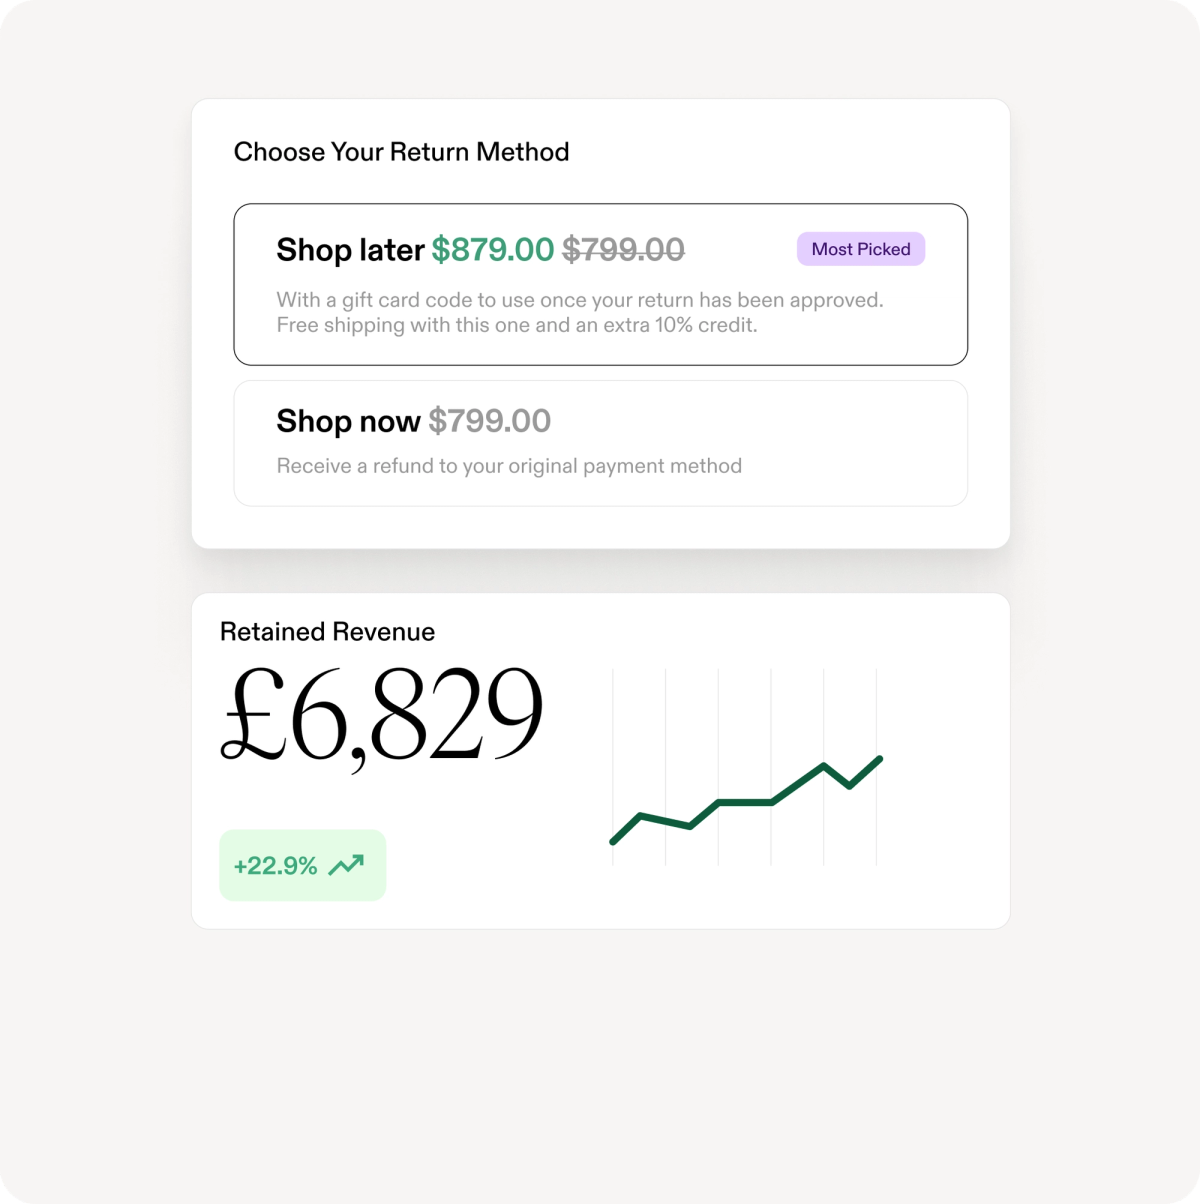
Task: Click the strikethrough $799.00 price on Shop later
Action: [622, 249]
